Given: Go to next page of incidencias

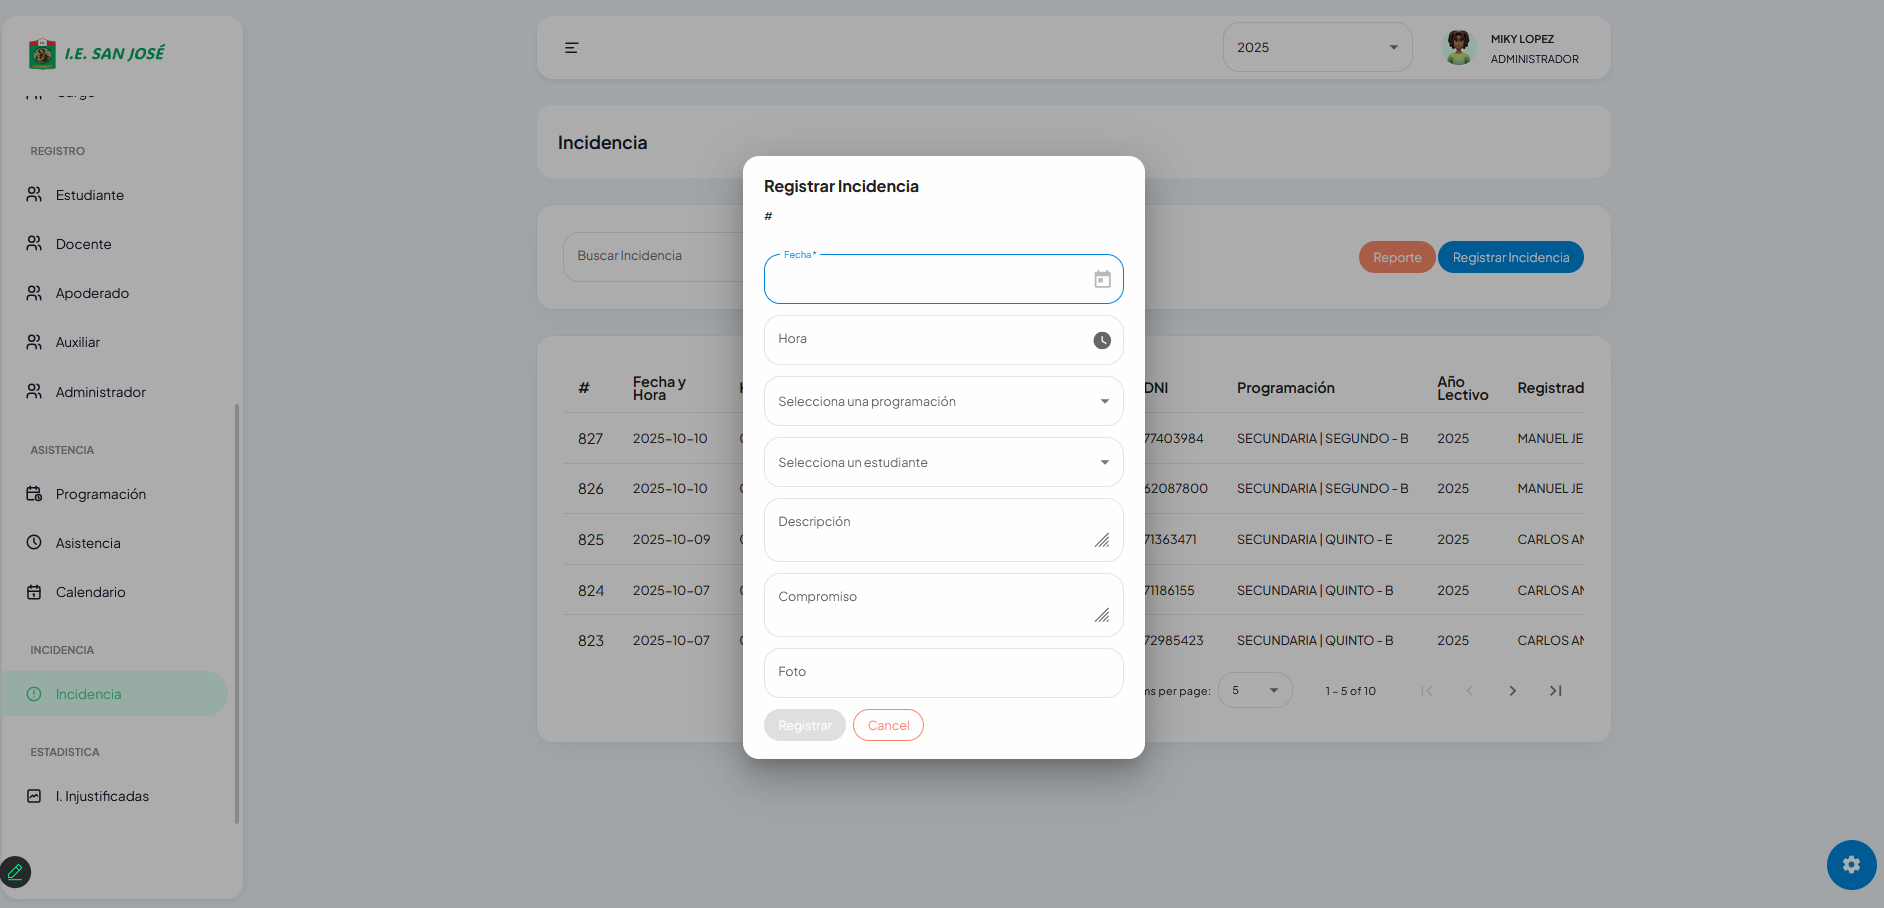Looking at the screenshot, I should click(x=1512, y=691).
